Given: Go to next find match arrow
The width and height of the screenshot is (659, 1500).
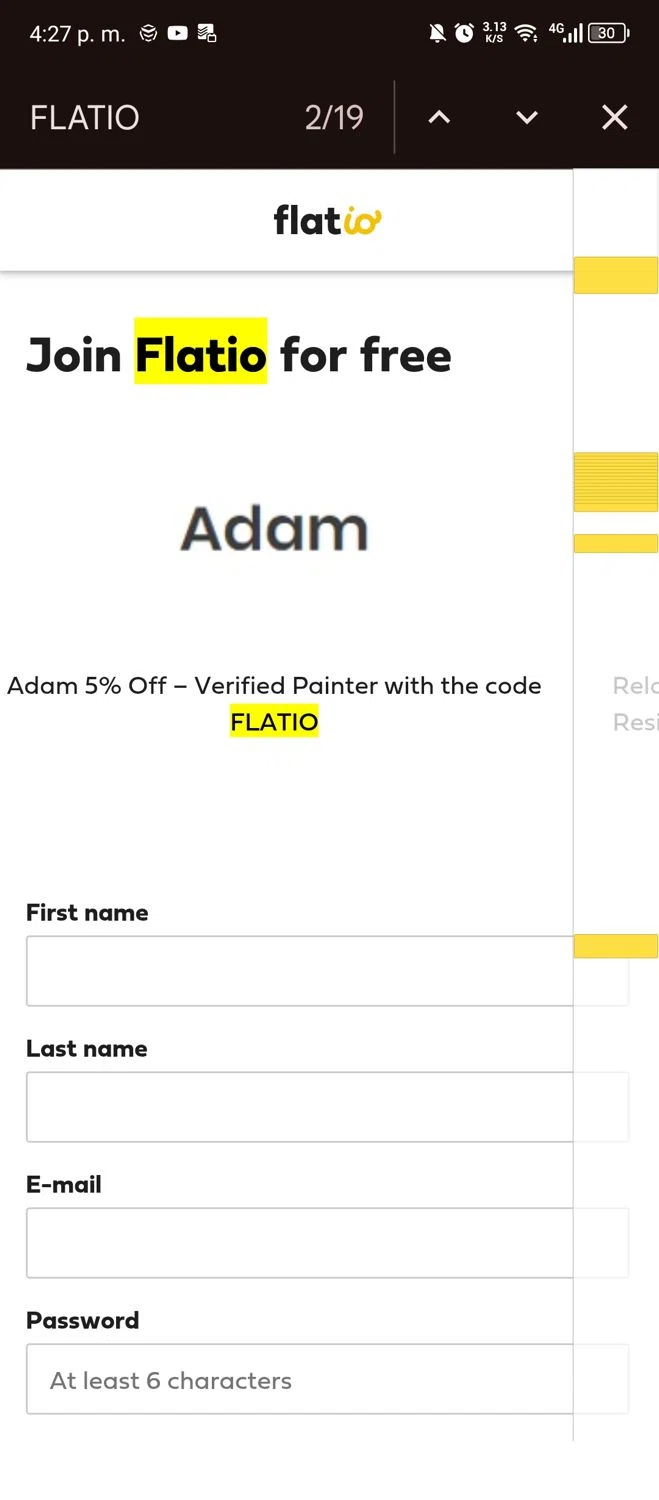Looking at the screenshot, I should (526, 118).
